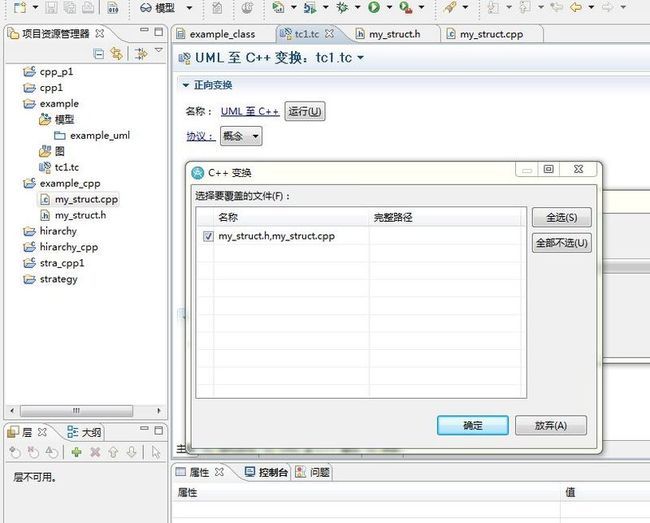Screen dimensions: 650x523
Task: Close the project explorer tab via X
Action: click(x=100, y=34)
